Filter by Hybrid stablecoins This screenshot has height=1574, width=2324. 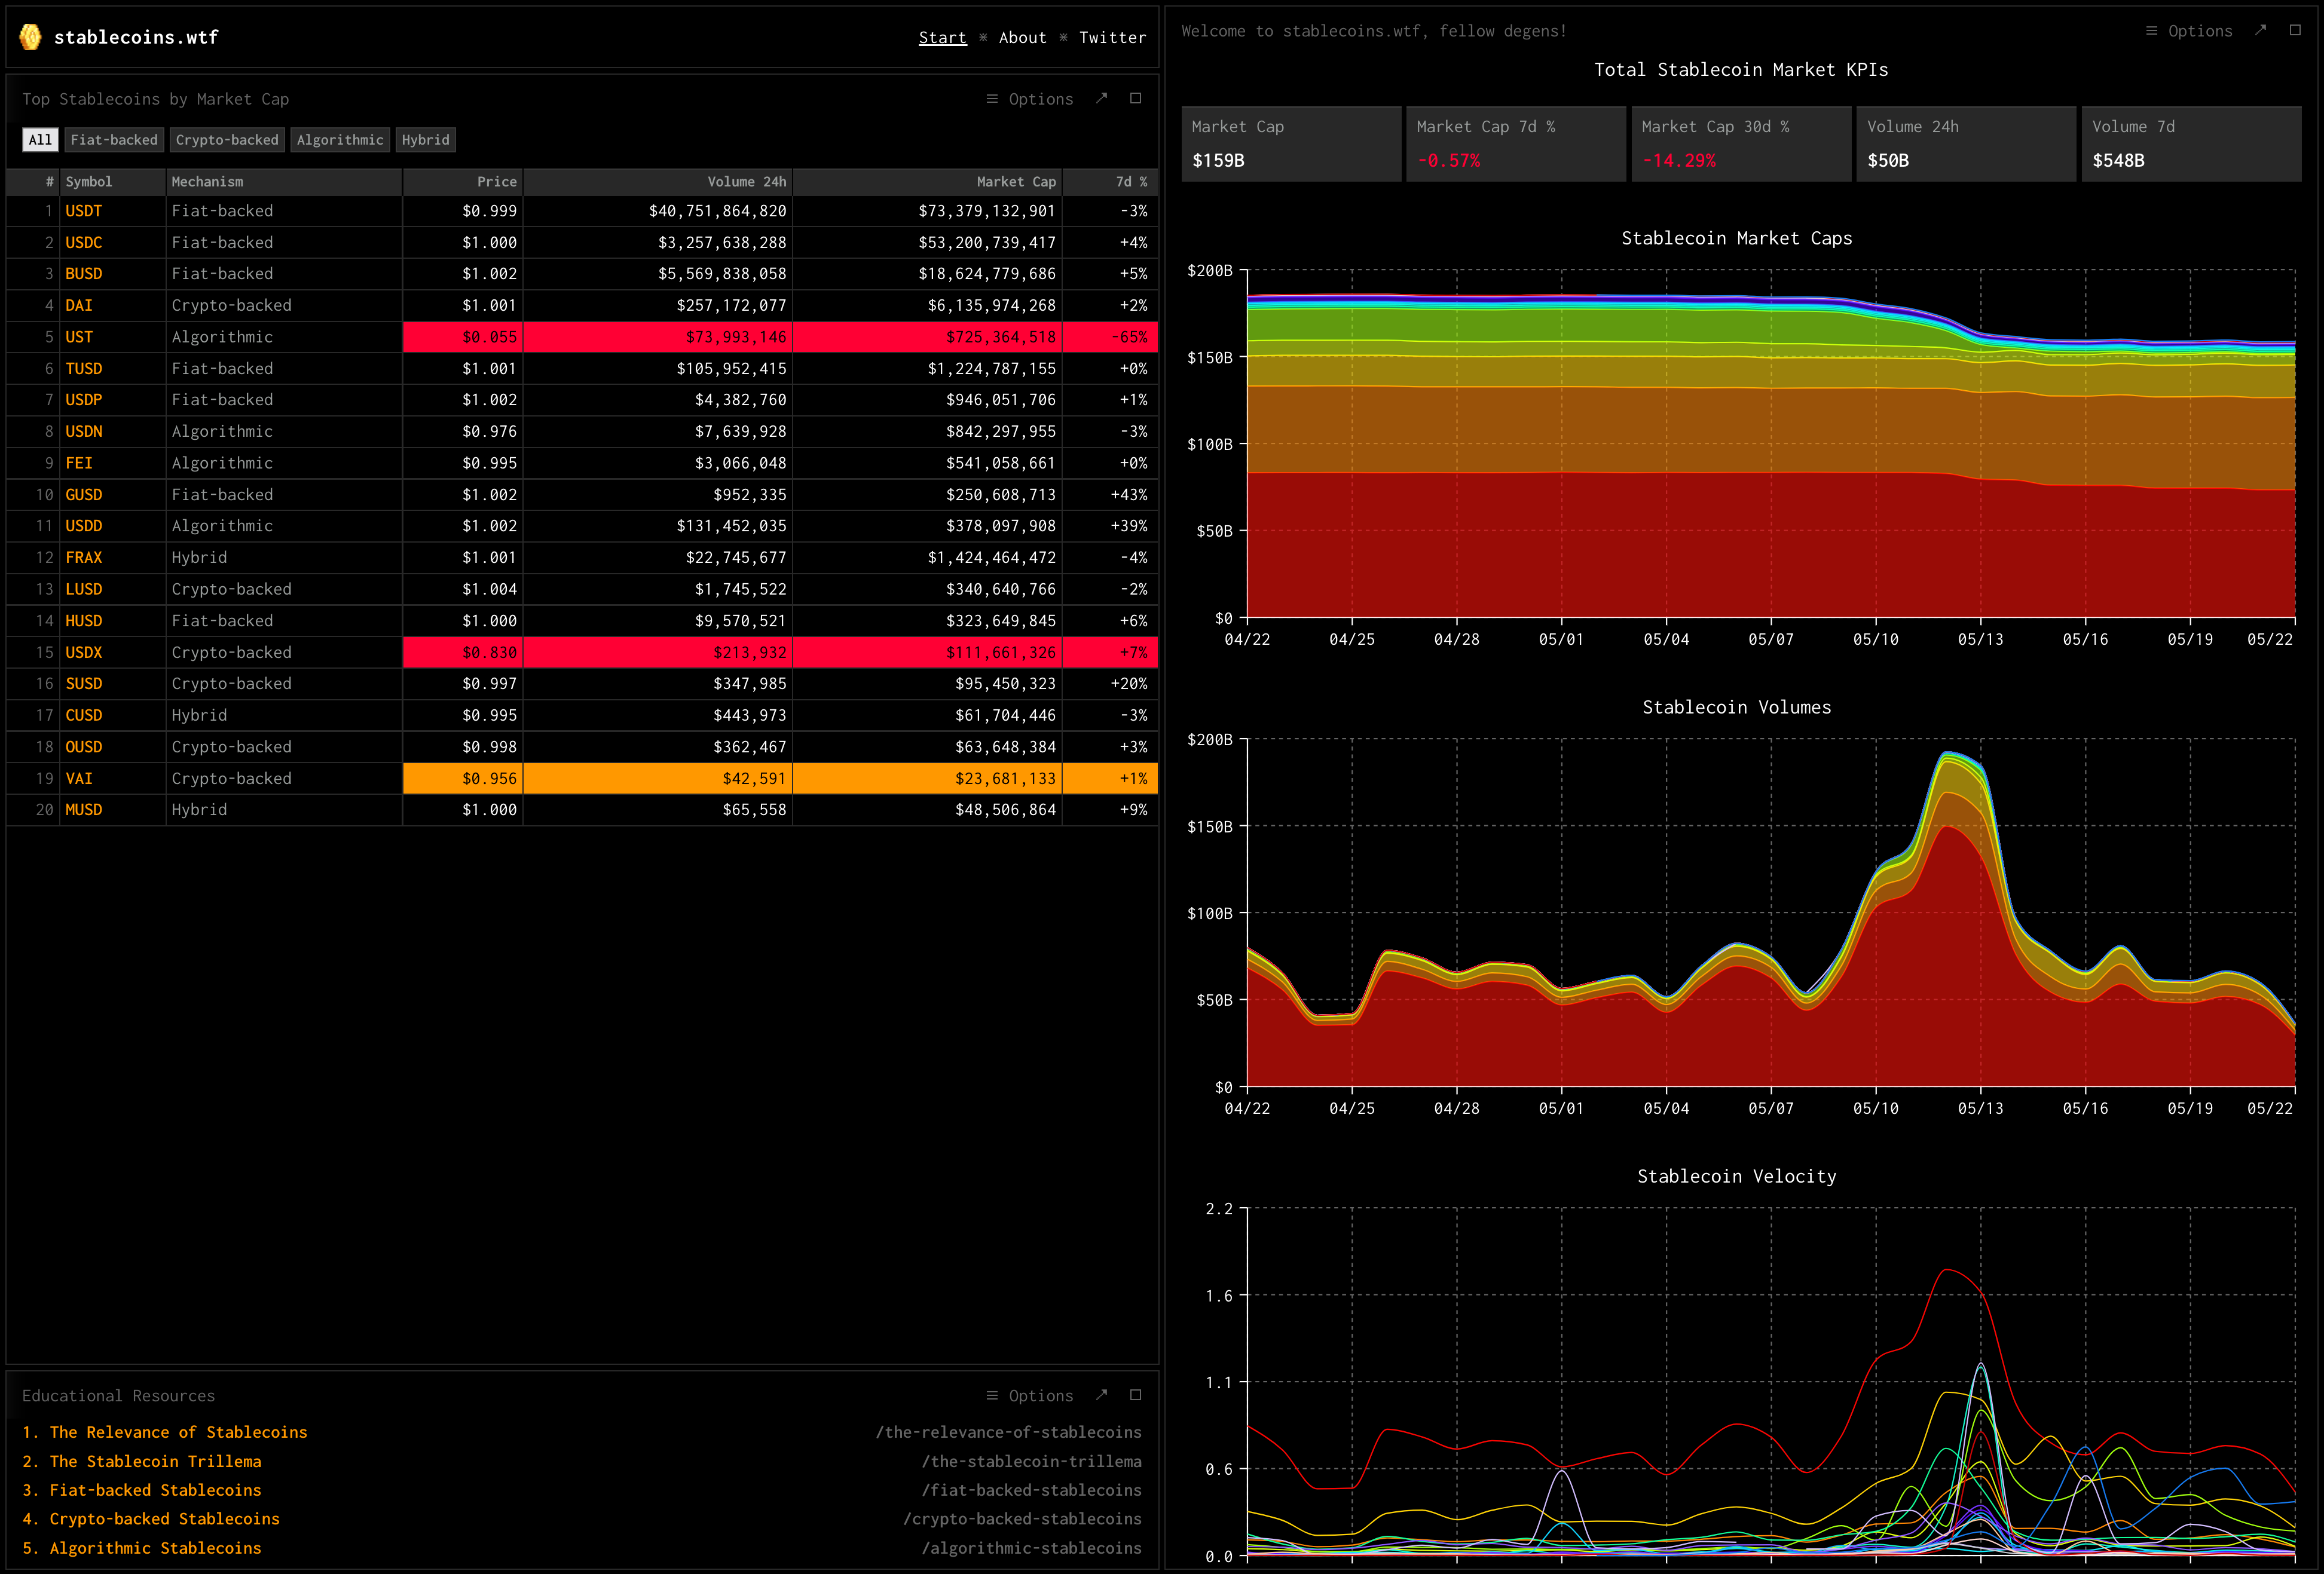pyautogui.click(x=425, y=140)
